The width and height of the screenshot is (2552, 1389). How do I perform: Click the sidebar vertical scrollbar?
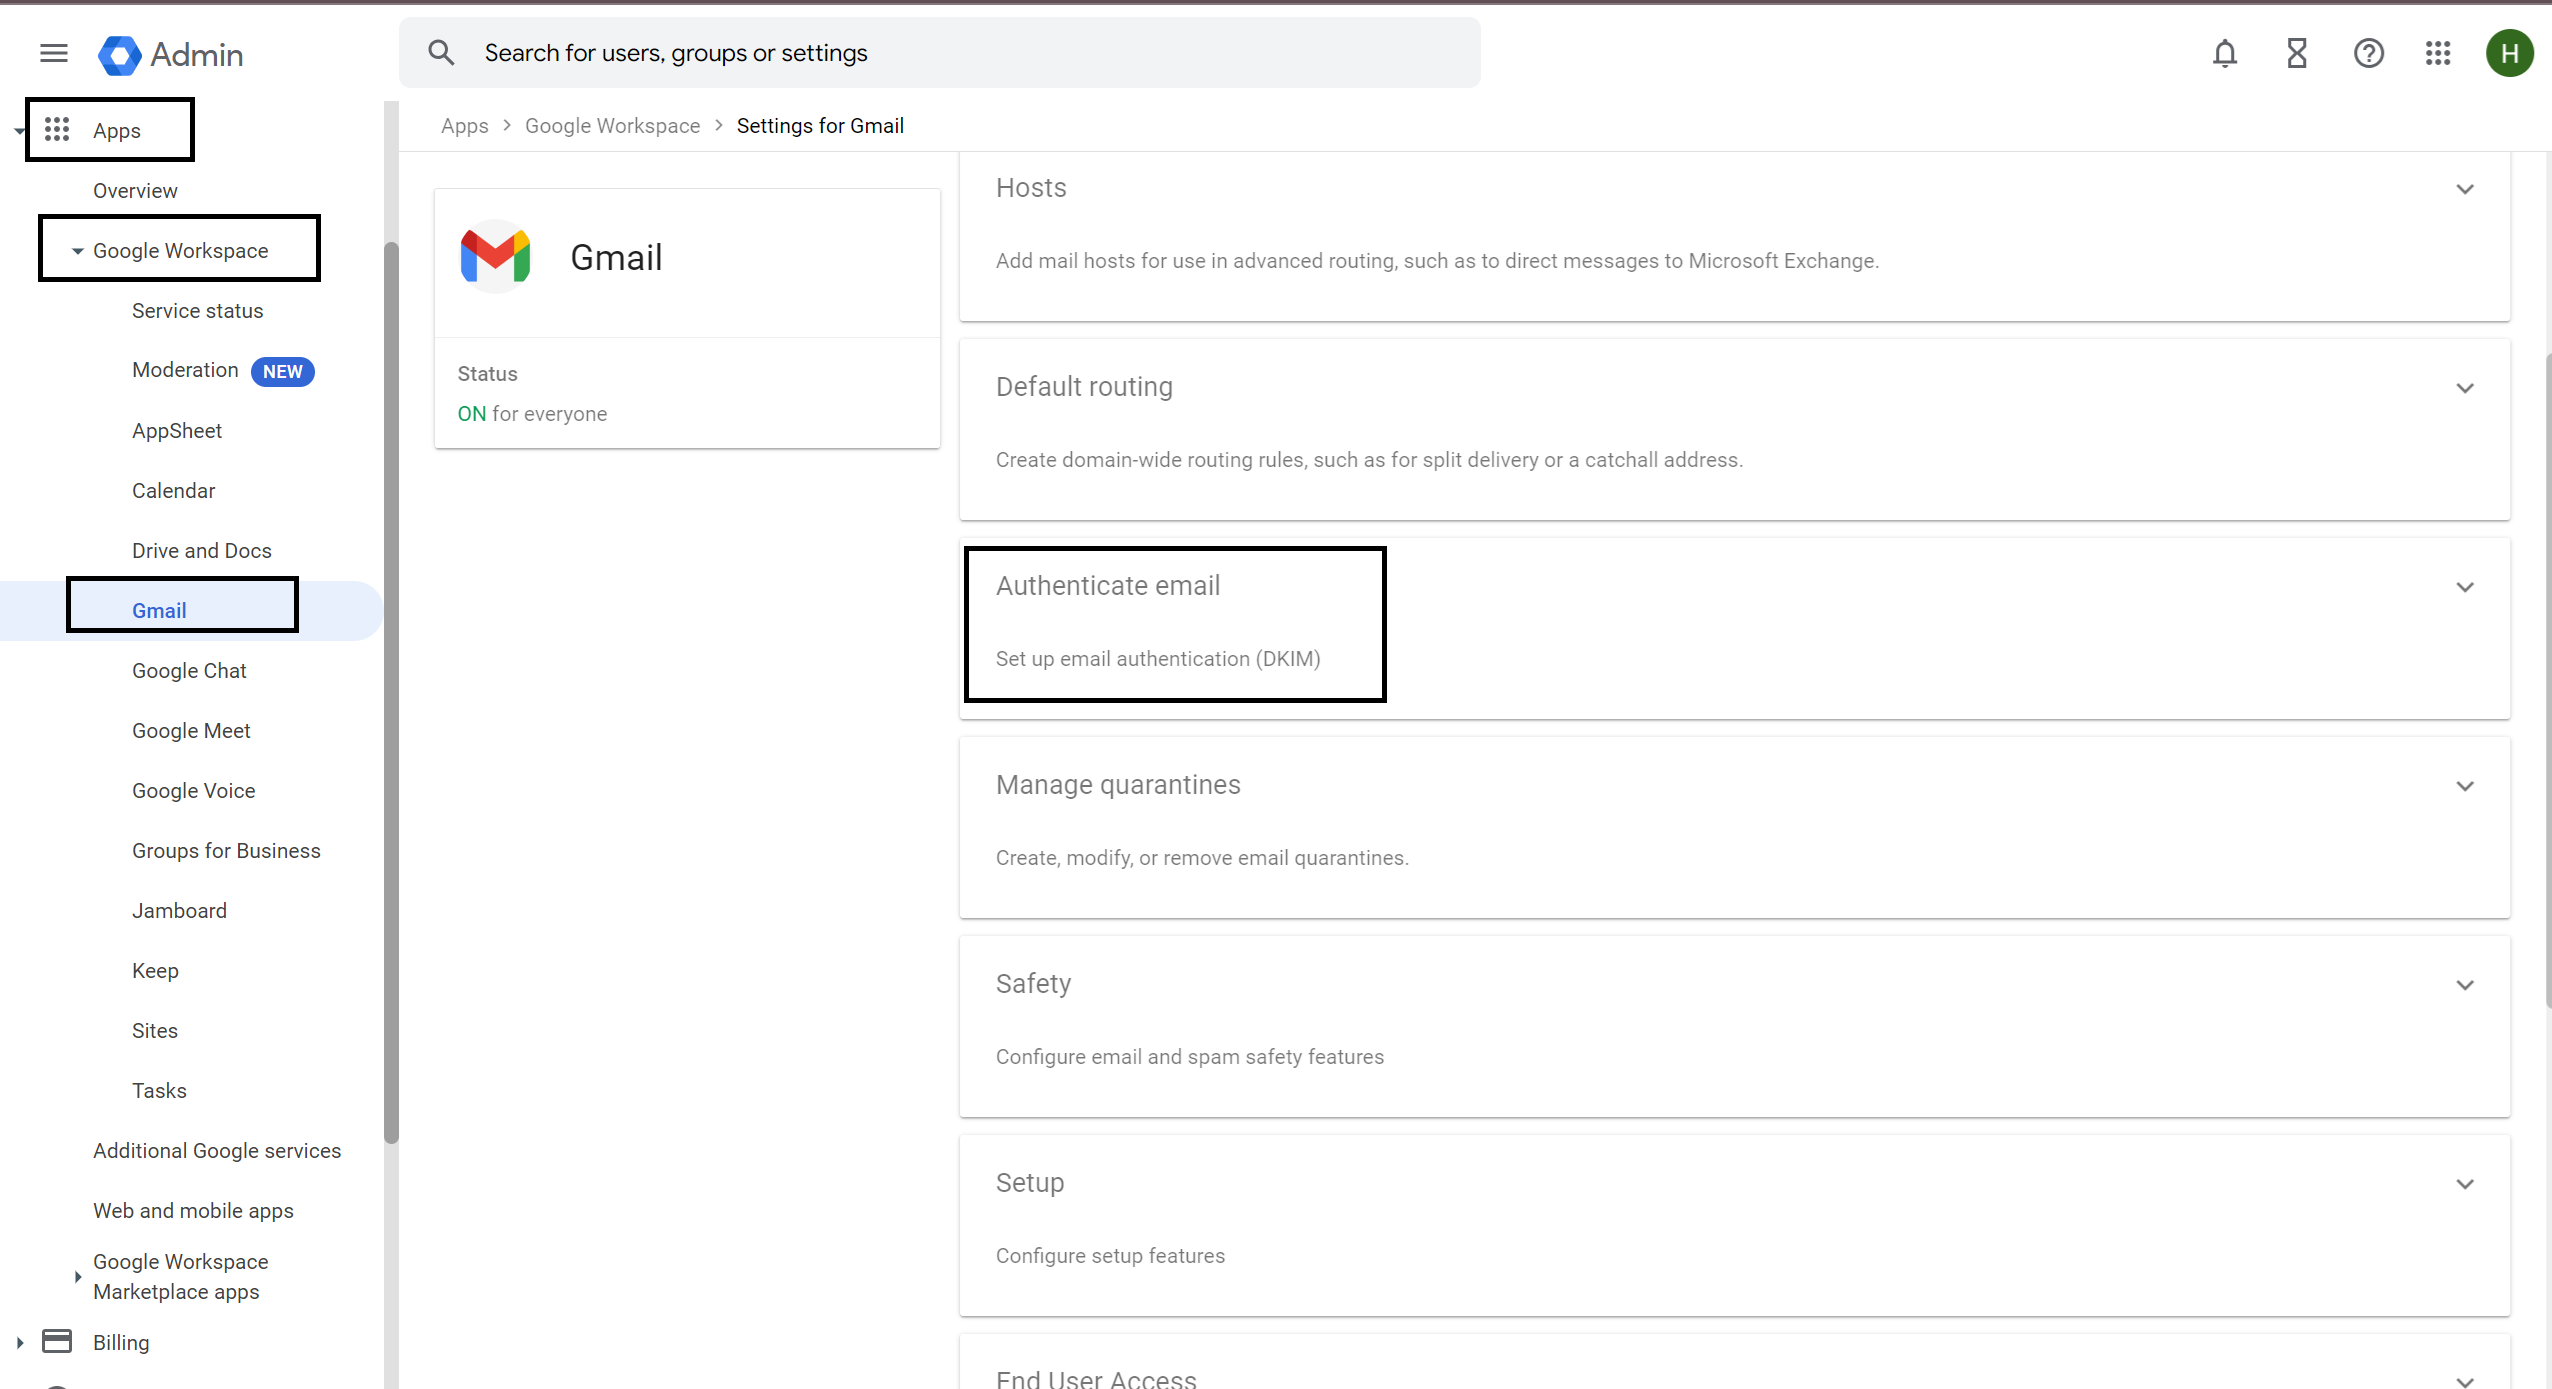point(391,690)
